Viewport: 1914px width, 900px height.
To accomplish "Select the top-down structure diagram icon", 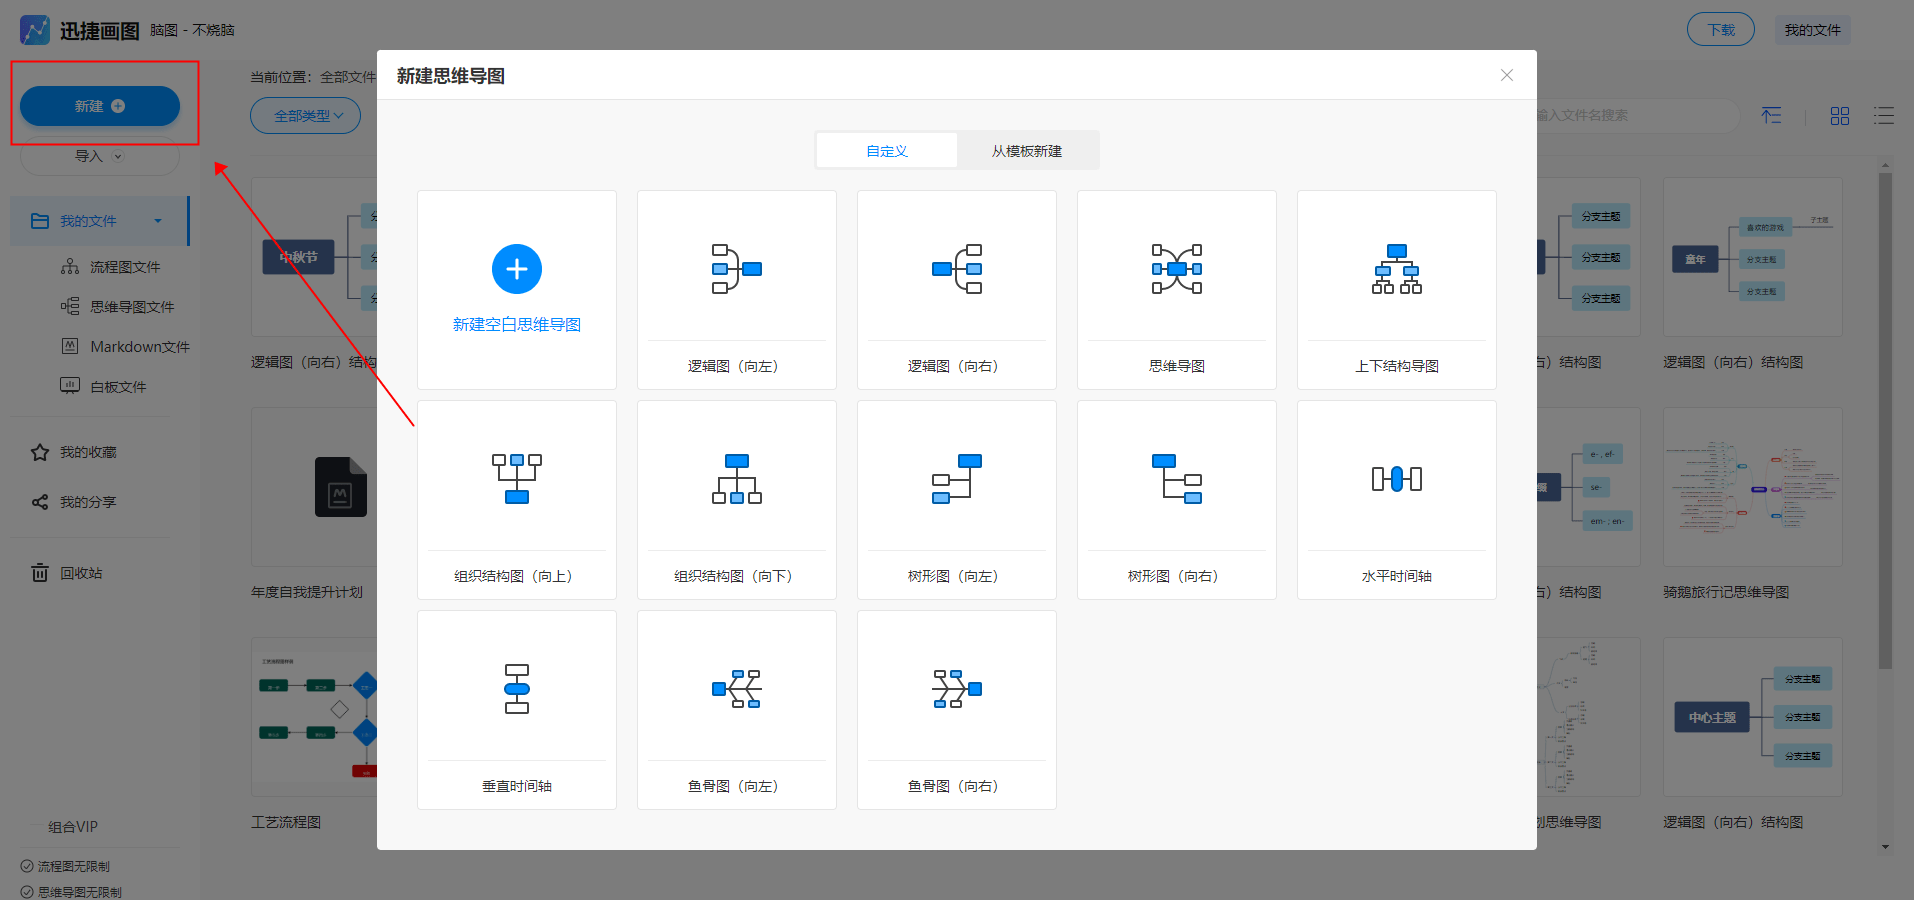I will (1396, 269).
